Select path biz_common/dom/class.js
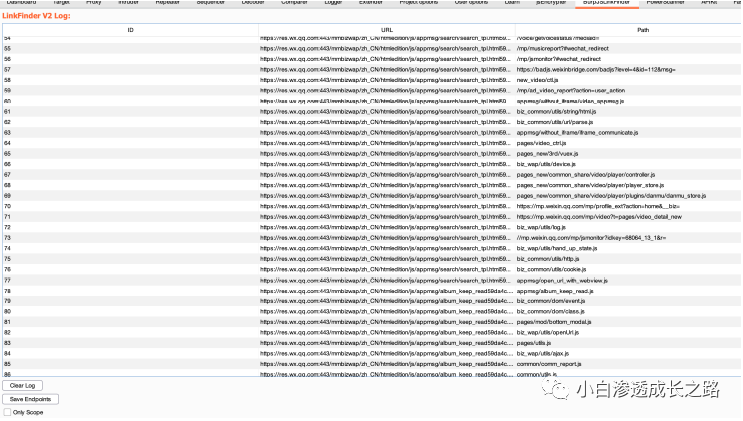 point(551,311)
